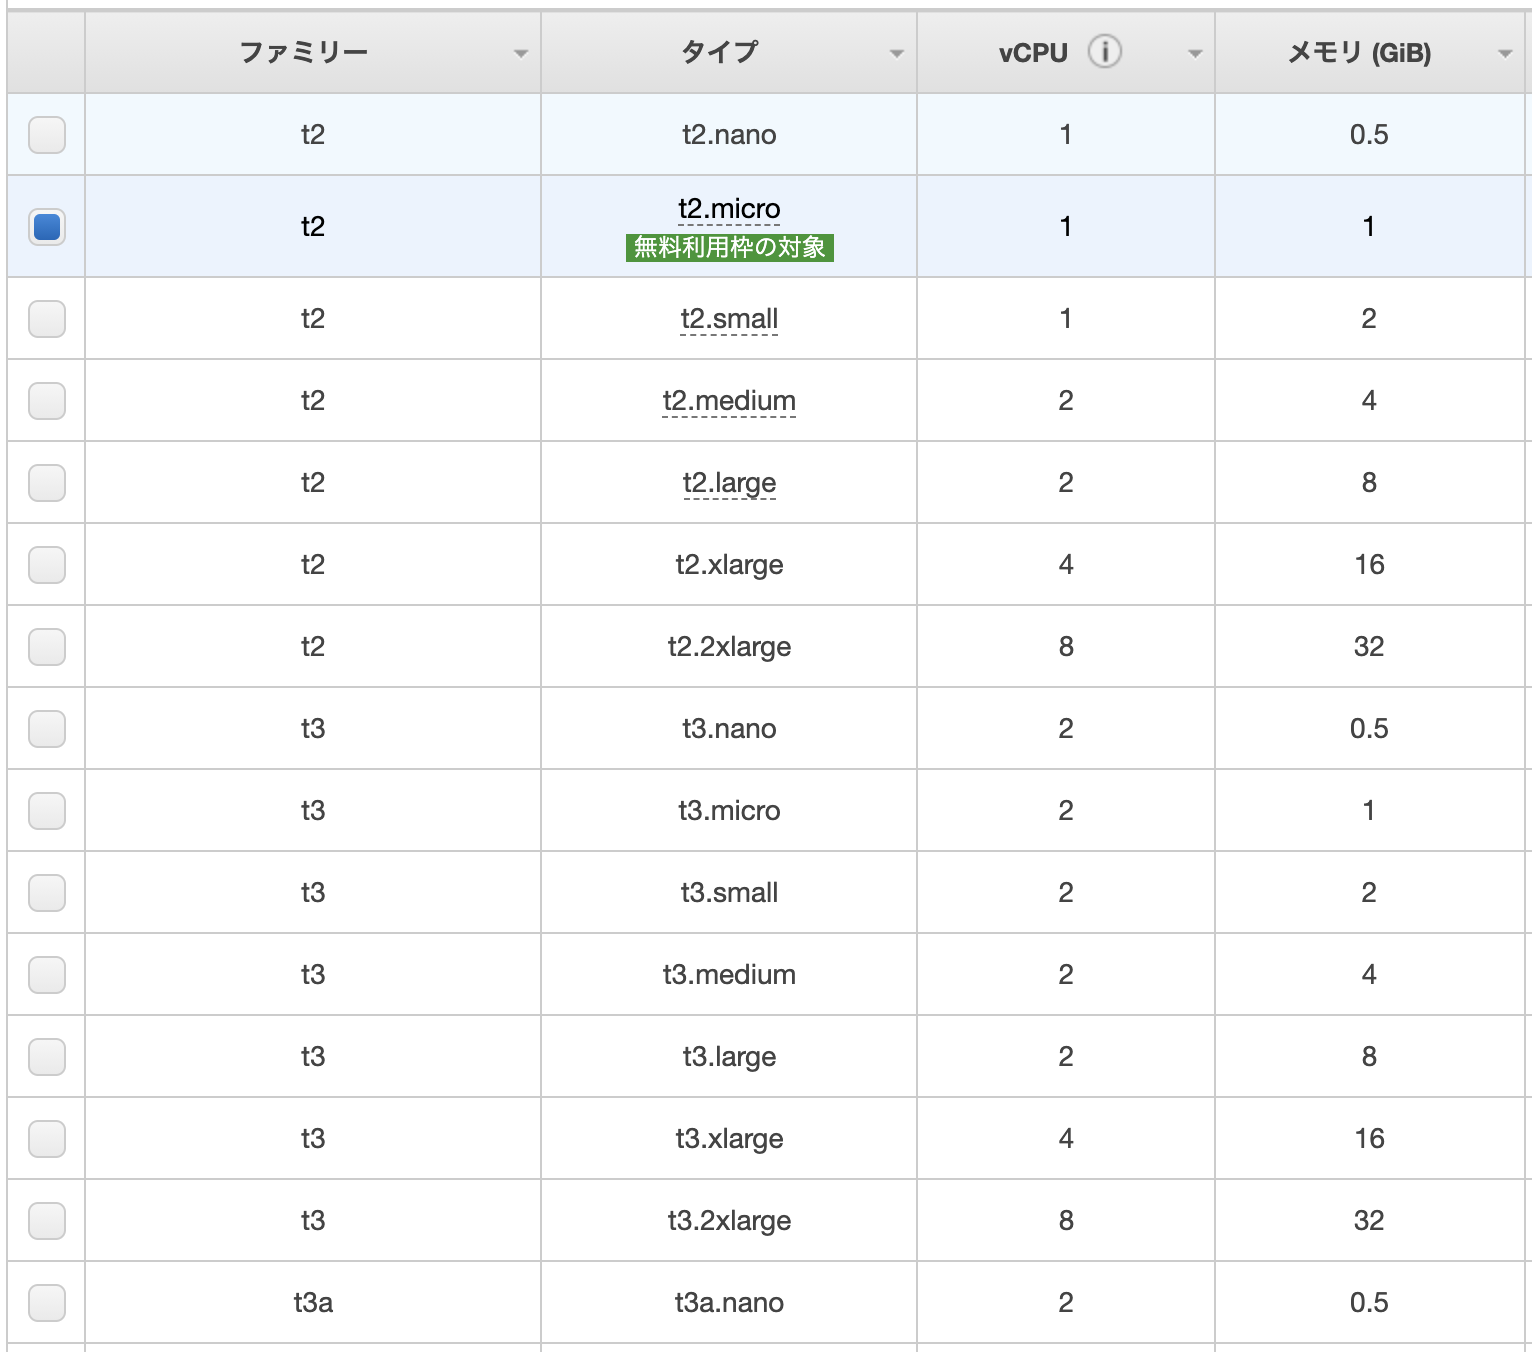
Task: Click memory value 16 in t3.xlarge row
Action: pyautogui.click(x=1369, y=1139)
